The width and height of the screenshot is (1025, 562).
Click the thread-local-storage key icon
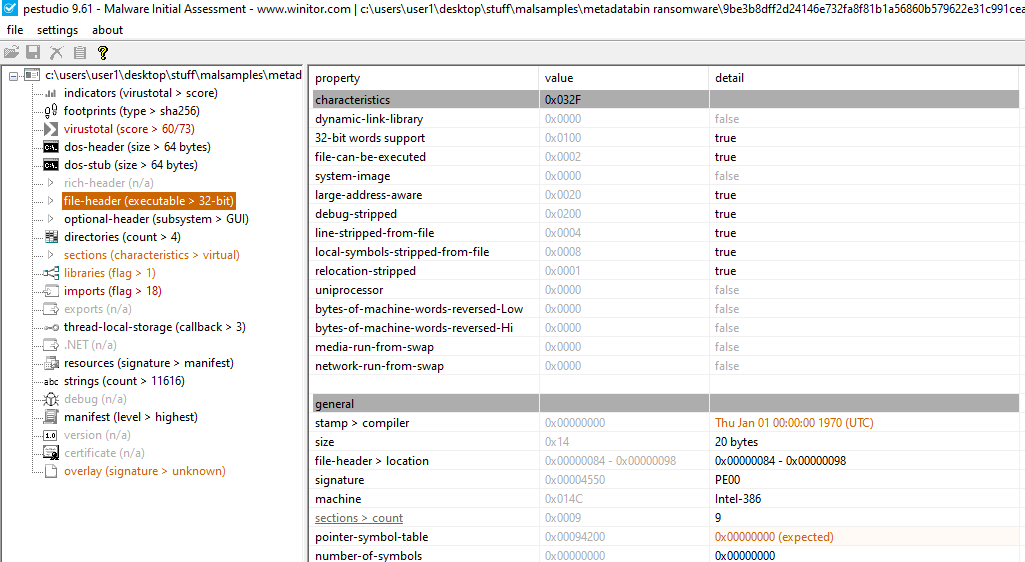pyautogui.click(x=51, y=327)
